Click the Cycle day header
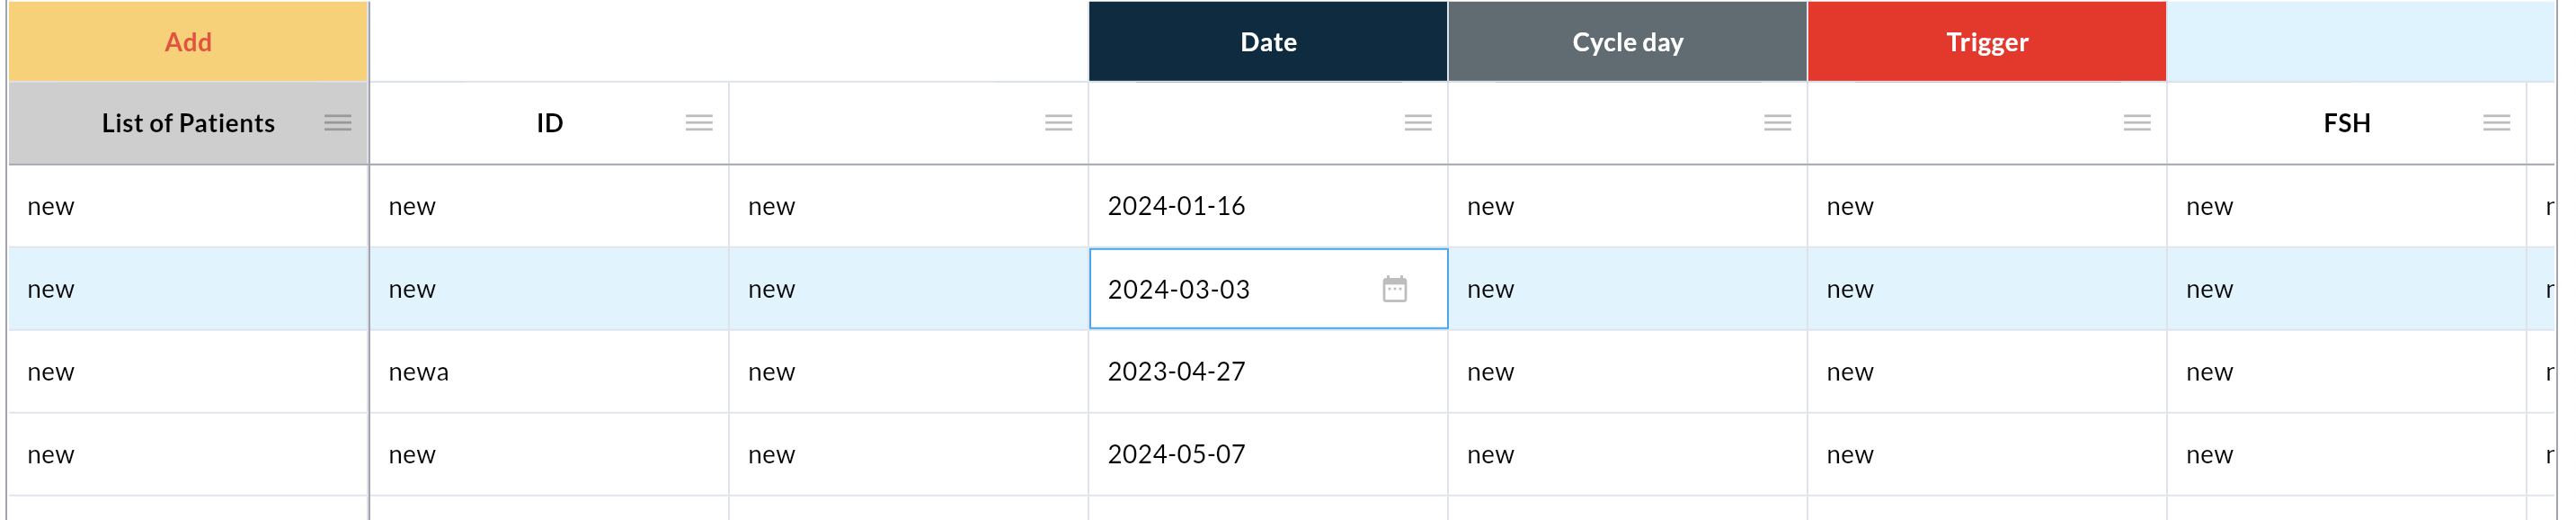 click(x=1626, y=41)
